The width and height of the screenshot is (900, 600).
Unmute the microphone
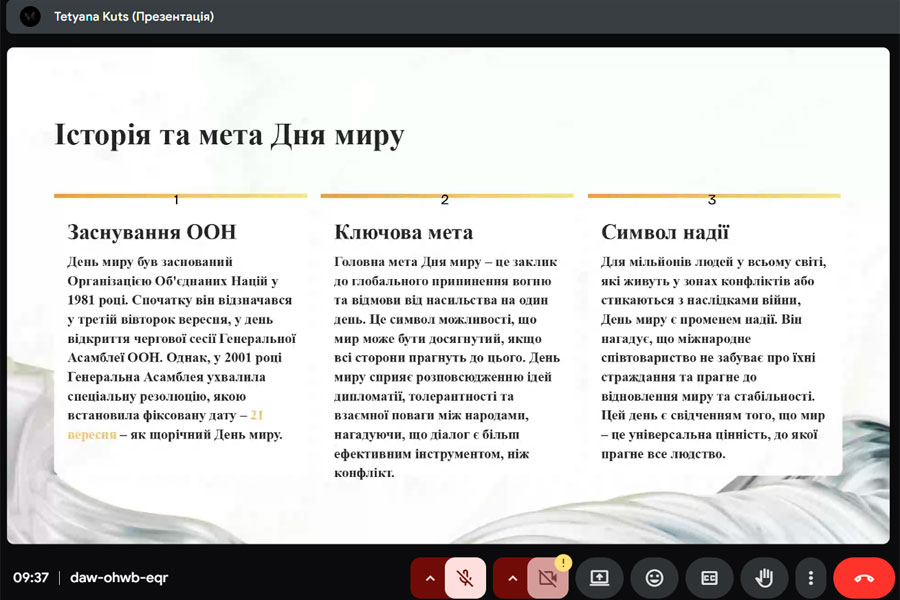[465, 578]
